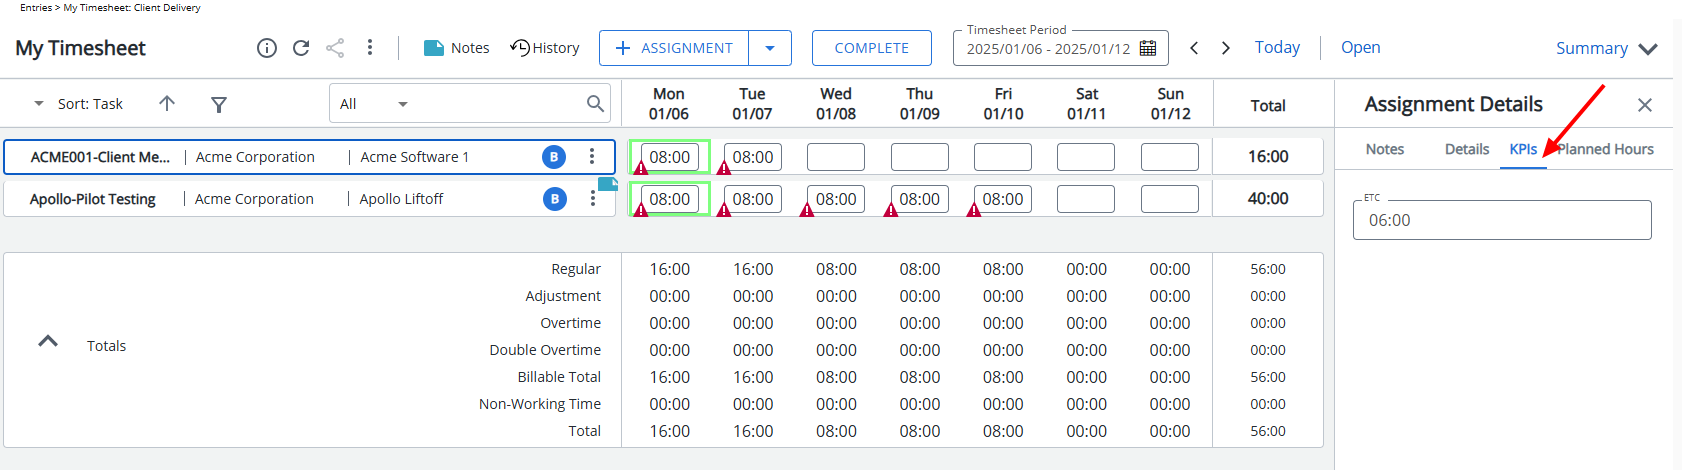1682x470 pixels.
Task: Click warning icon on ACME001 Monday cell
Action: tap(641, 168)
